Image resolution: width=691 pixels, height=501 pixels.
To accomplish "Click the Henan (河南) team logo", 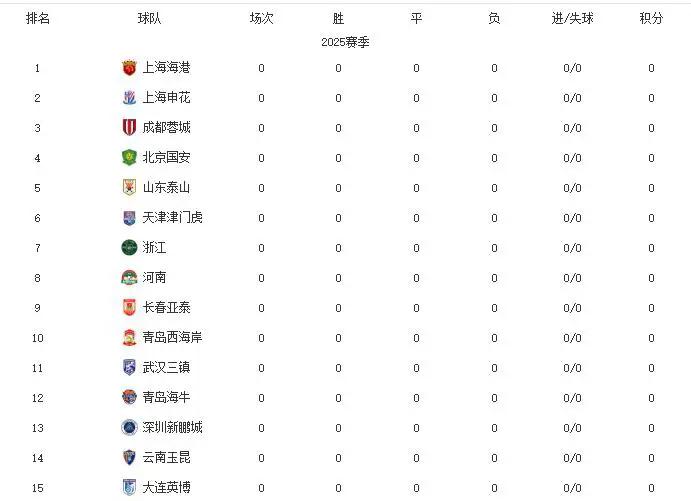I will coord(129,278).
